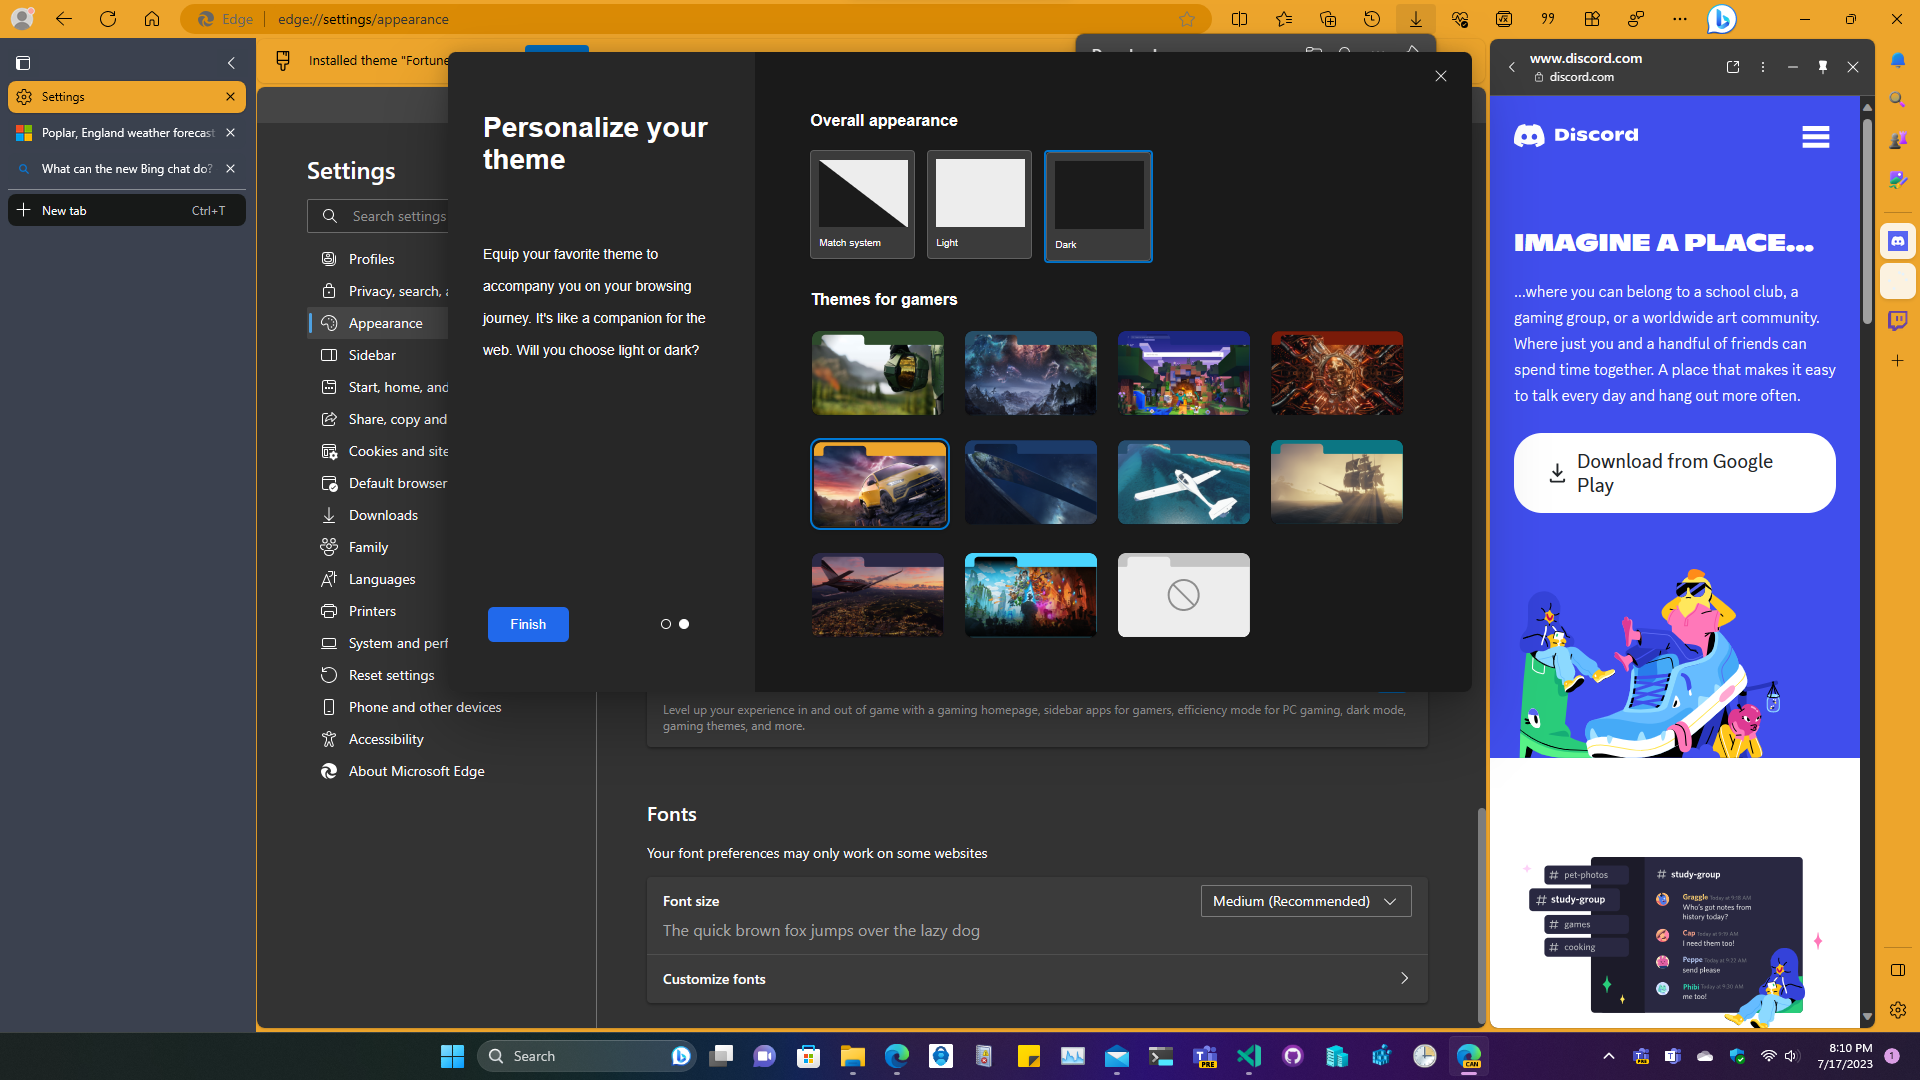The image size is (1920, 1080).
Task: Close the weather forecast tab
Action: point(230,133)
